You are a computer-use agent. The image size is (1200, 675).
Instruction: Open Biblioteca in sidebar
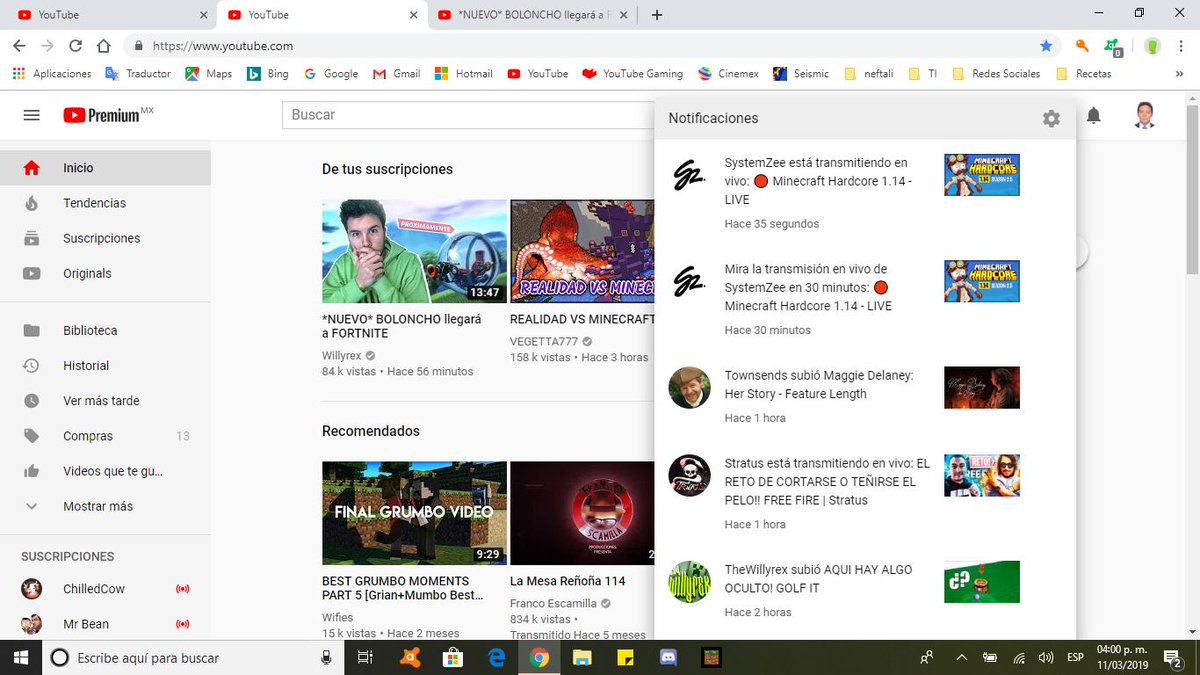[105, 330]
